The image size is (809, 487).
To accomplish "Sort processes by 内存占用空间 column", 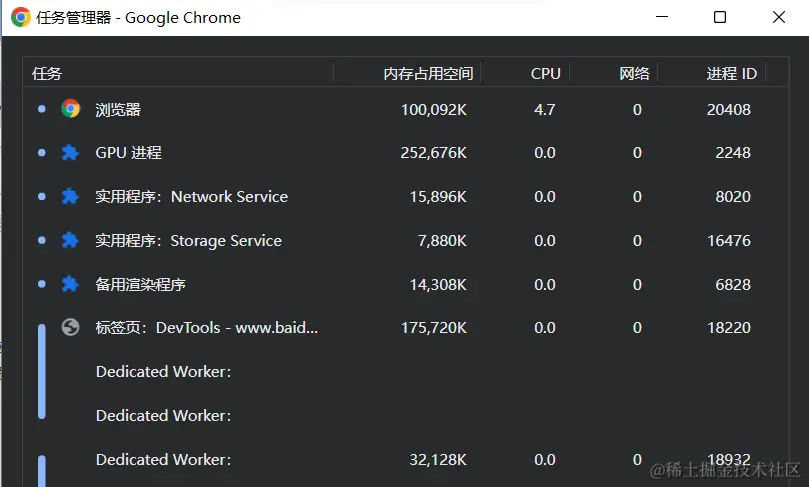I will tap(428, 73).
